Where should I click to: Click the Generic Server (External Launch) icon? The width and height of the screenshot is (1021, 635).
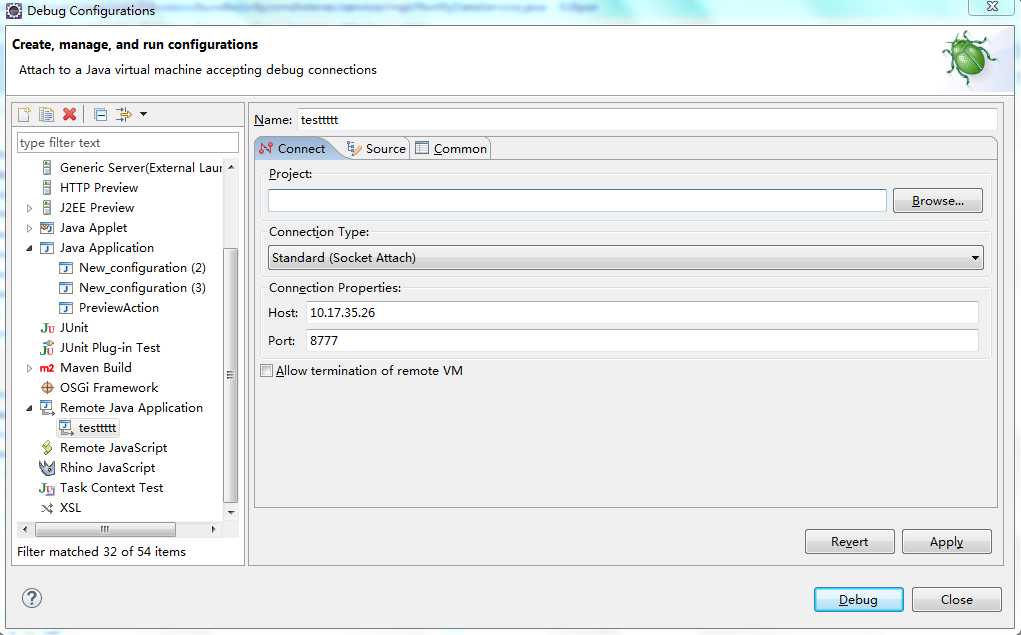click(47, 167)
